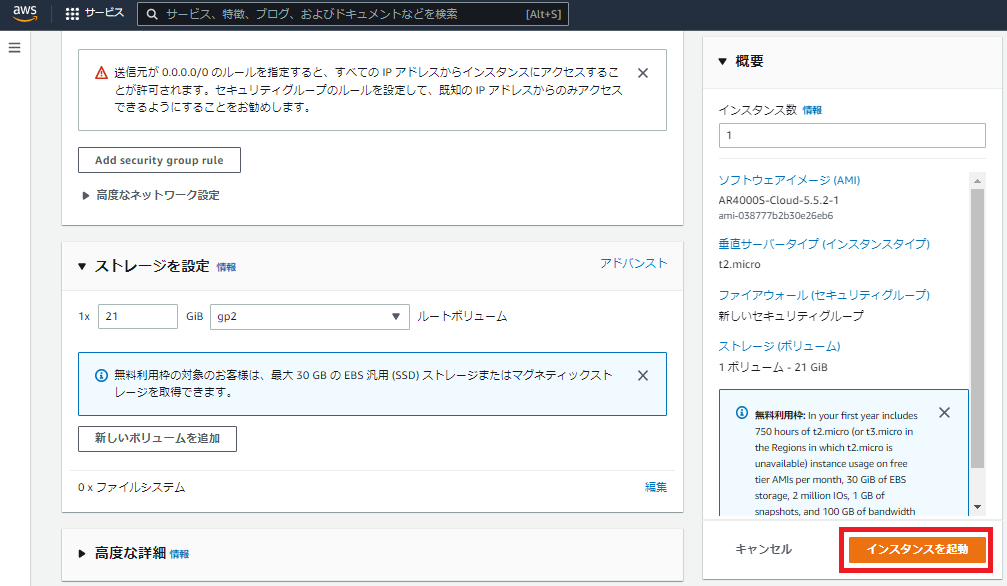Screen dimensions: 1007x586
Task: Open the gp2 volume type dropdown
Action: 309,316
